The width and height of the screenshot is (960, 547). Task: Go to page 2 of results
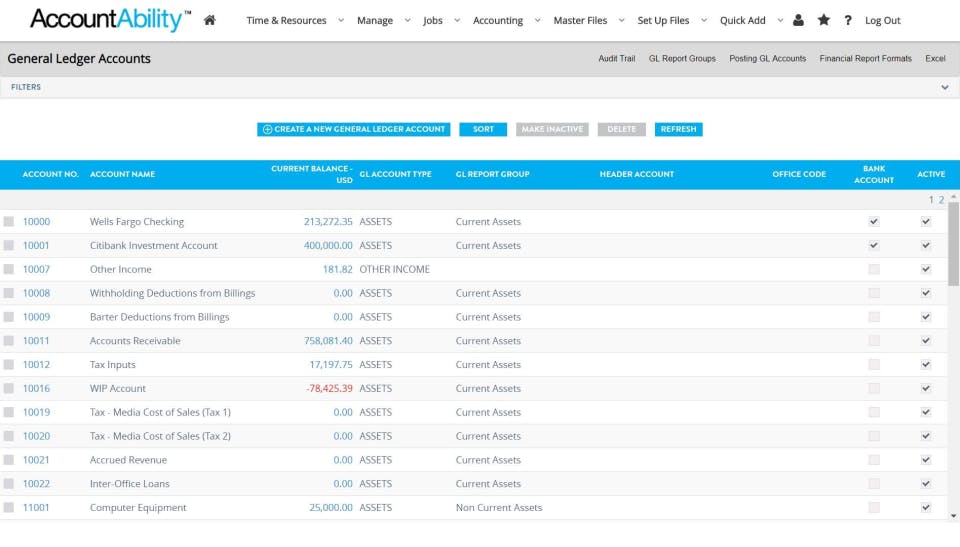click(941, 200)
